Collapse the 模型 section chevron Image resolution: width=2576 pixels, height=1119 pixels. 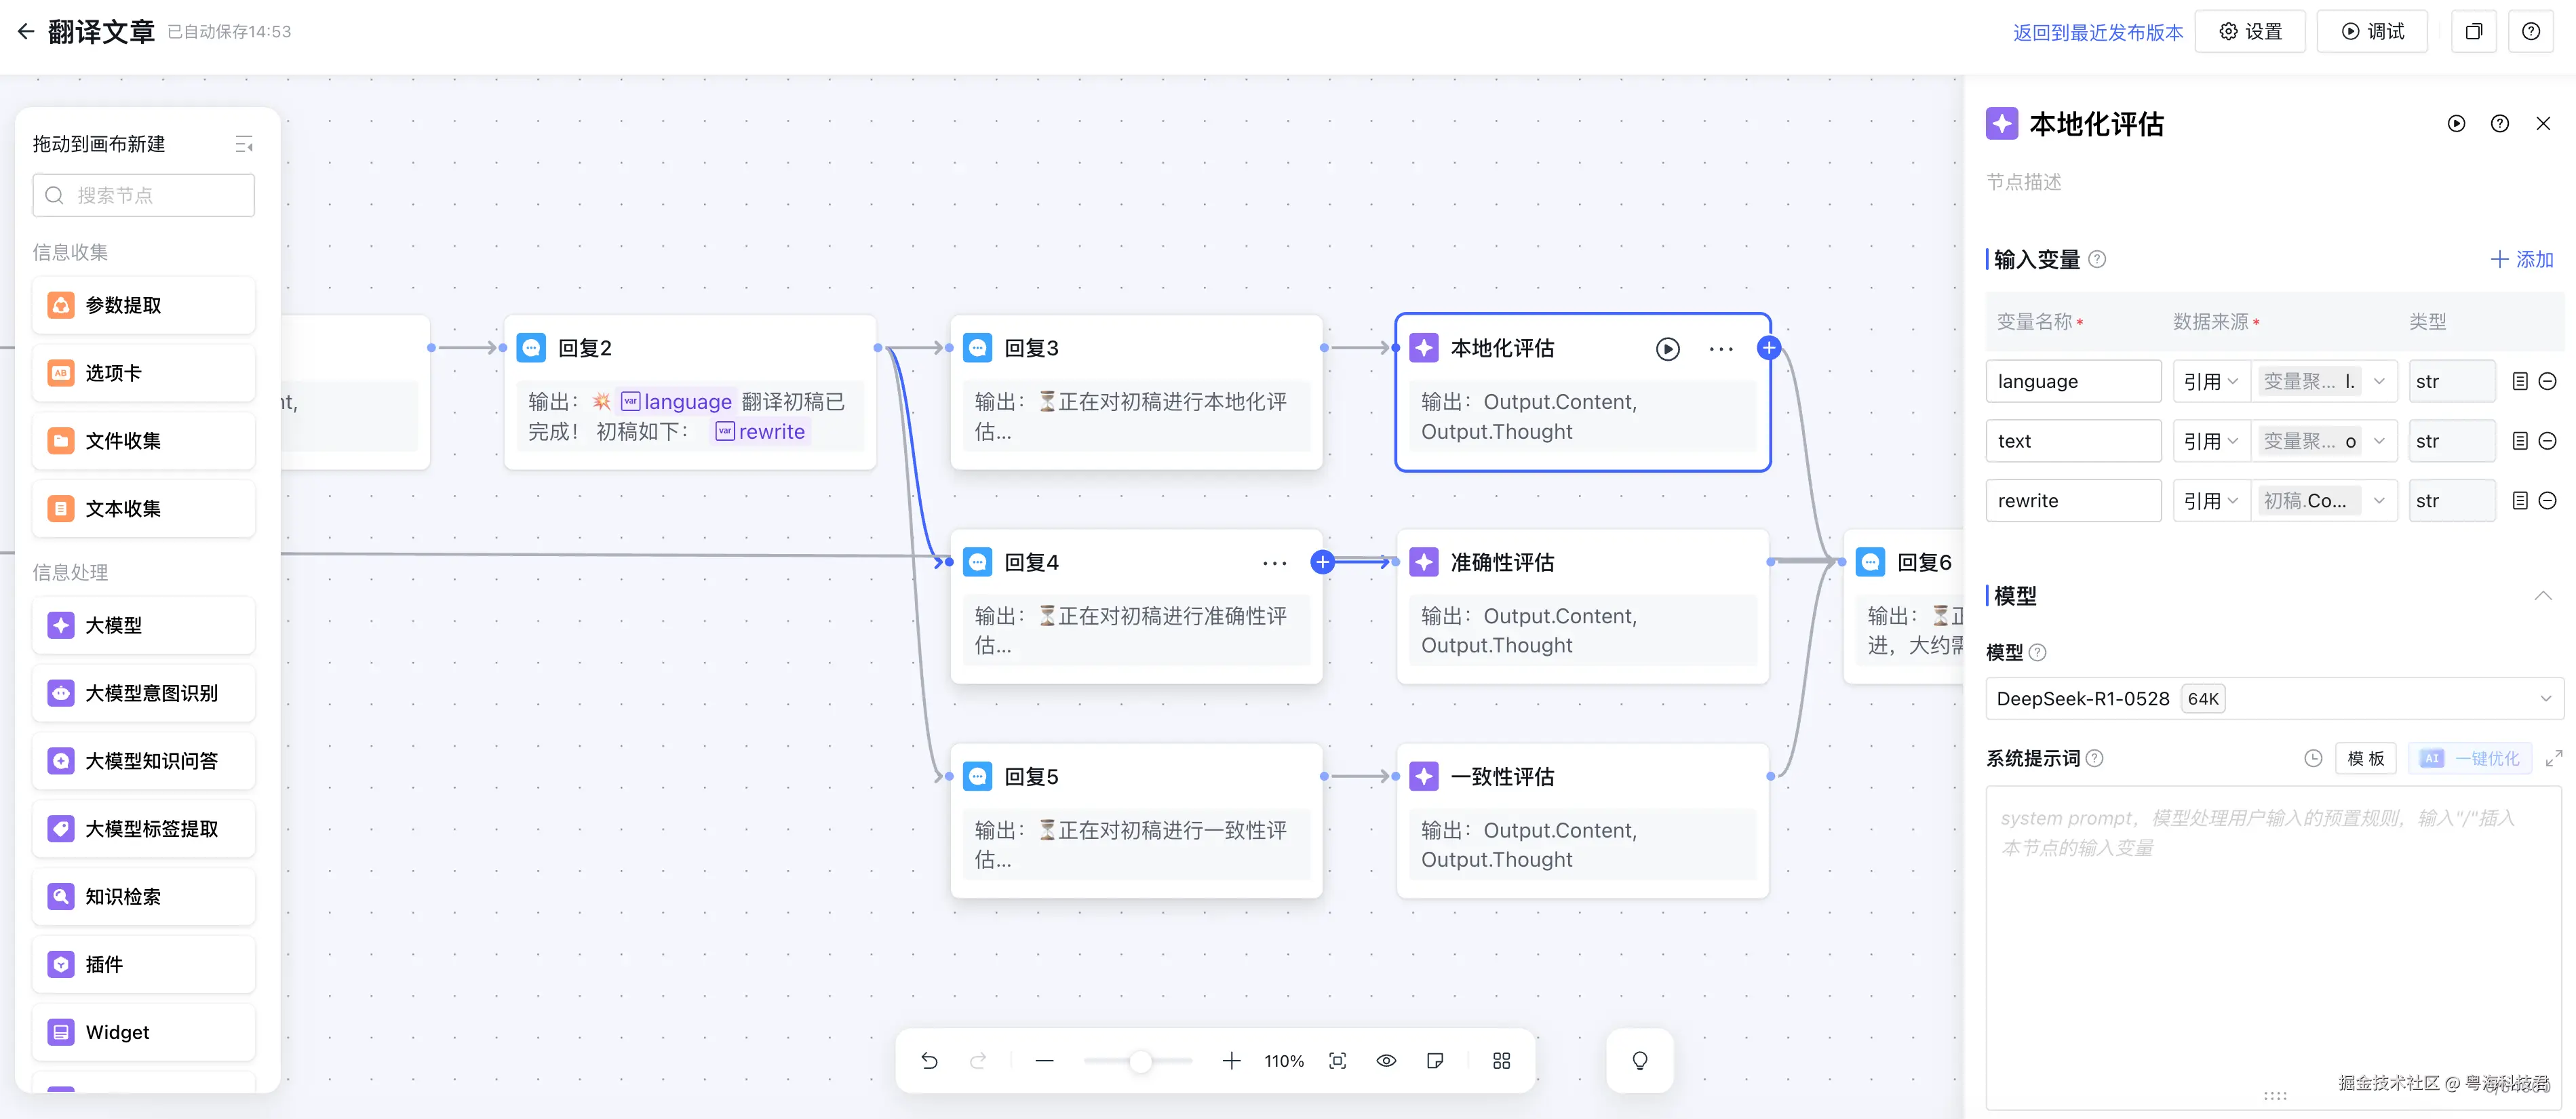click(x=2542, y=596)
